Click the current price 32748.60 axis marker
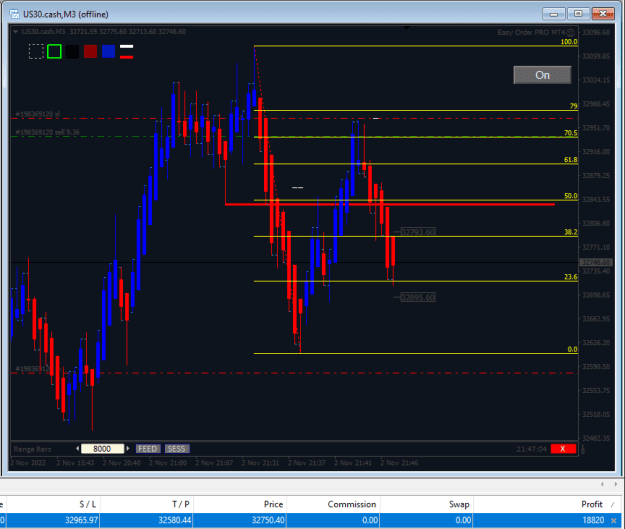 click(x=596, y=262)
